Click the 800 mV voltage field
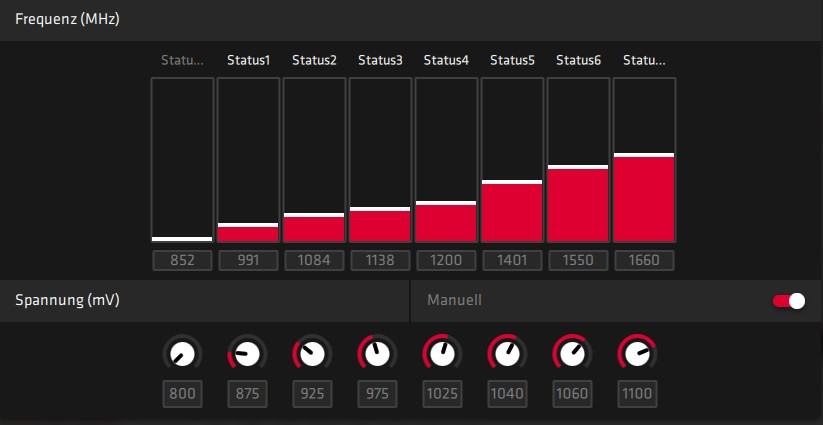823x425 pixels. point(182,394)
